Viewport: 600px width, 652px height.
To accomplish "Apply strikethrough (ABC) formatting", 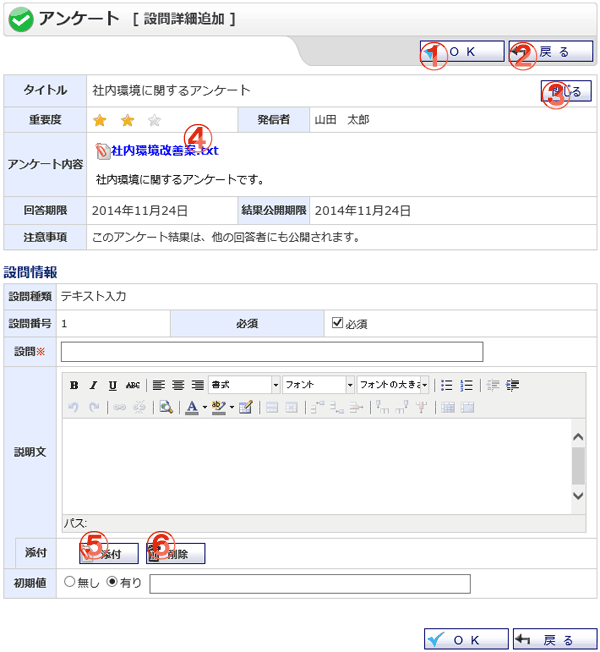I will click(x=133, y=385).
